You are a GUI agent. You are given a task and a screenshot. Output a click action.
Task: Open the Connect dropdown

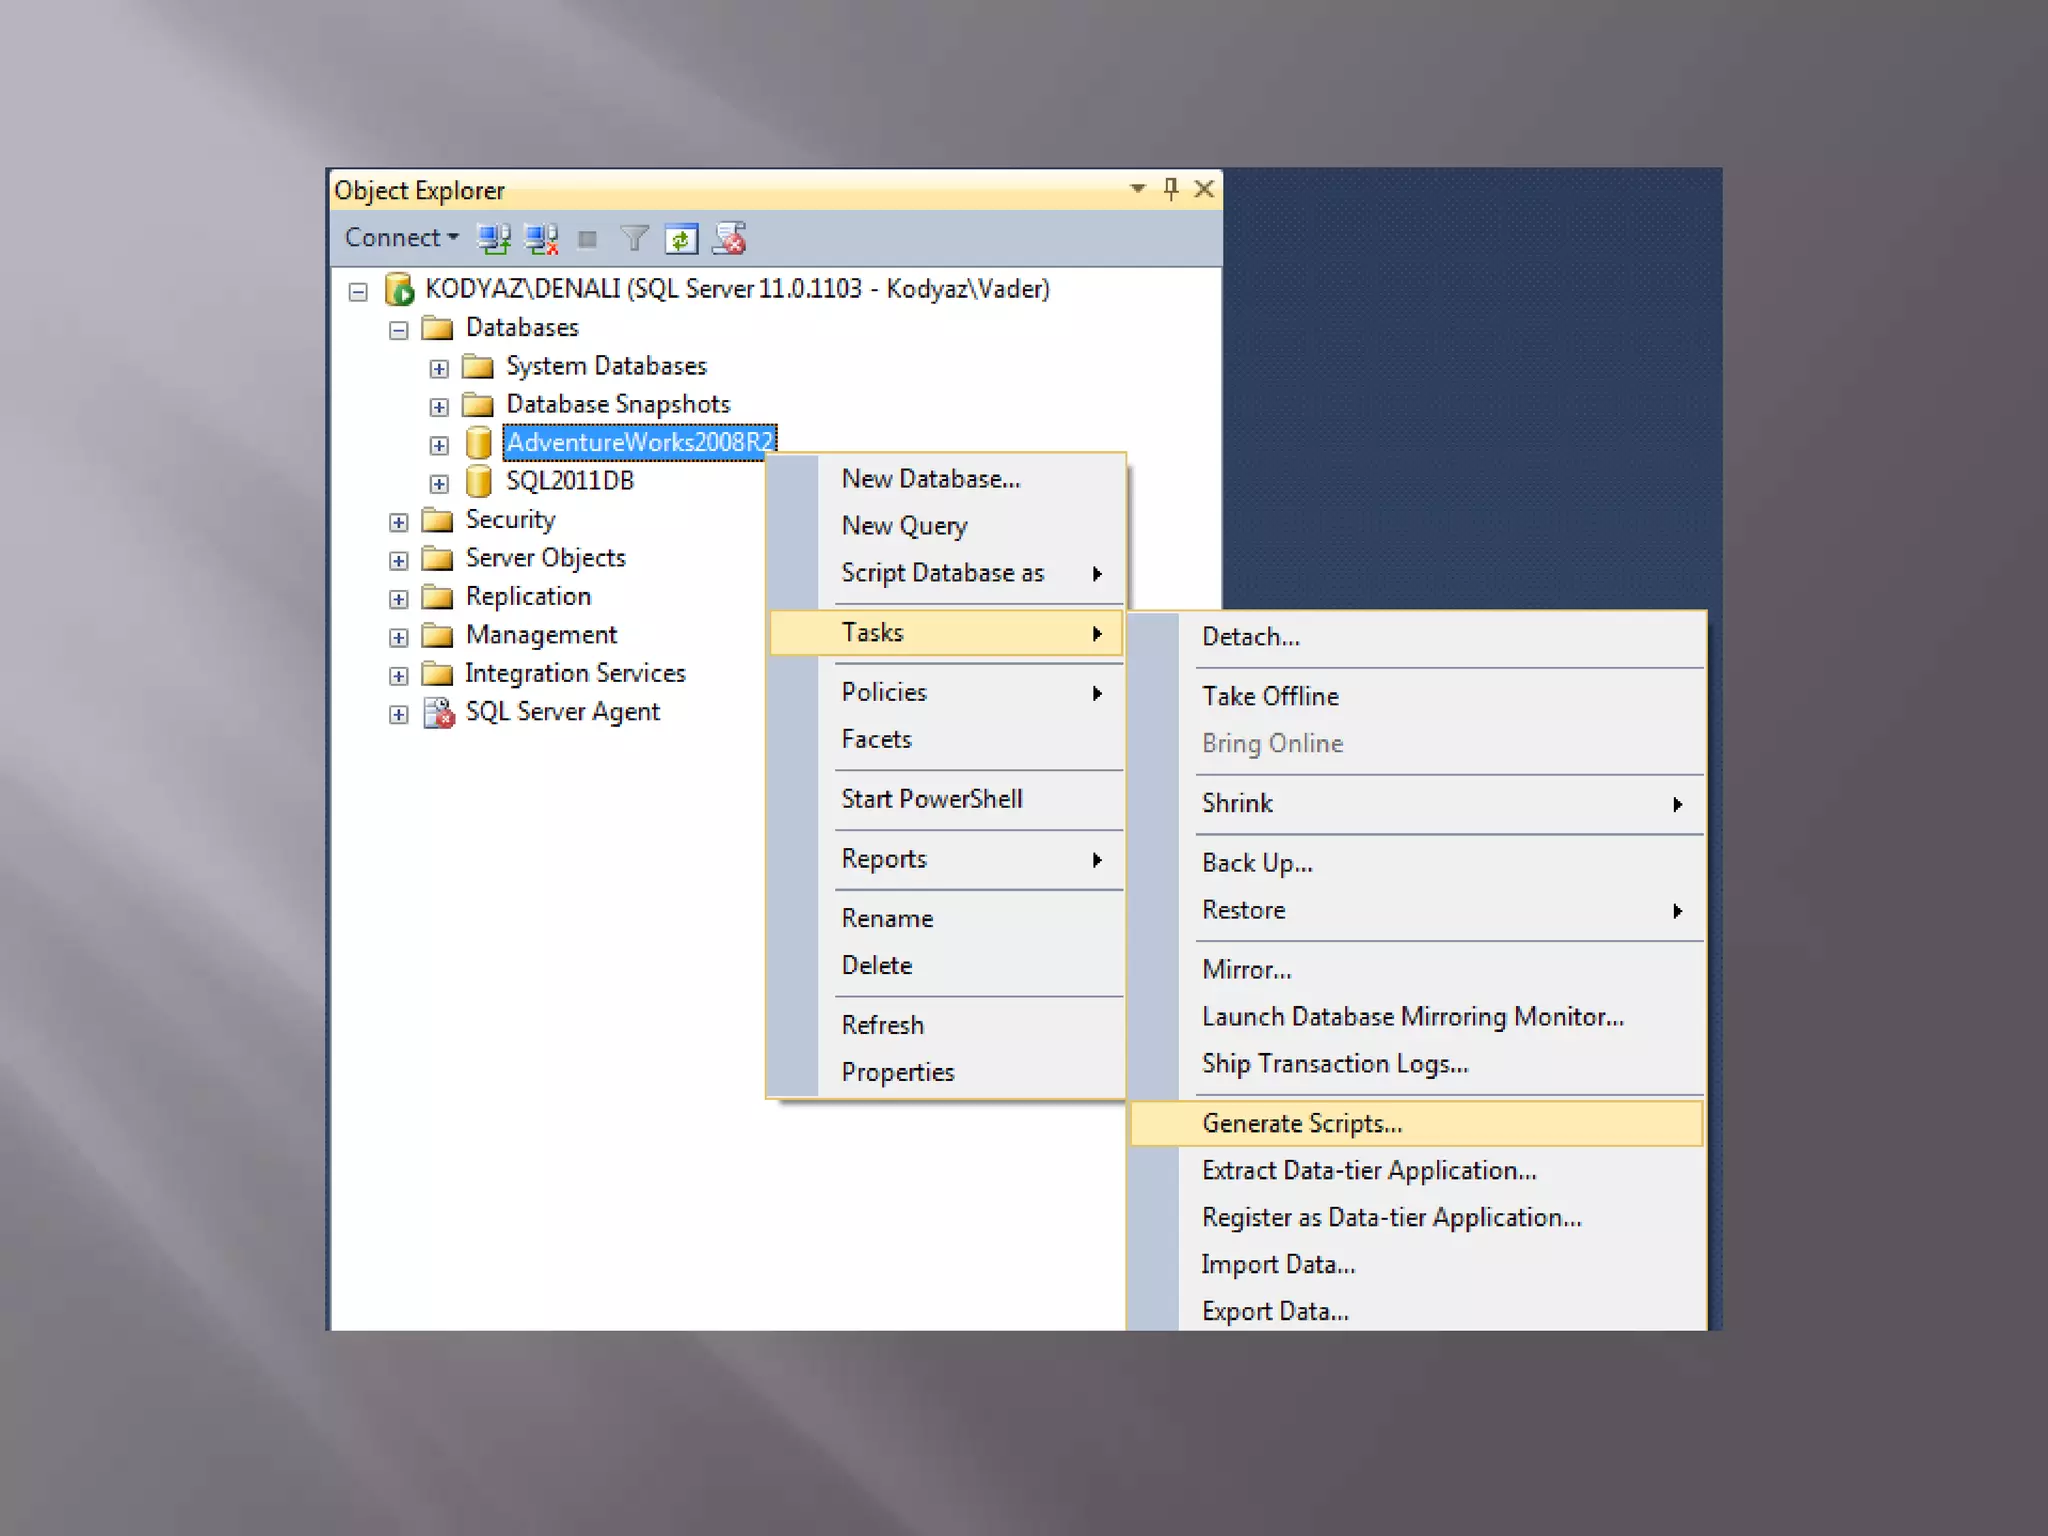click(x=401, y=238)
